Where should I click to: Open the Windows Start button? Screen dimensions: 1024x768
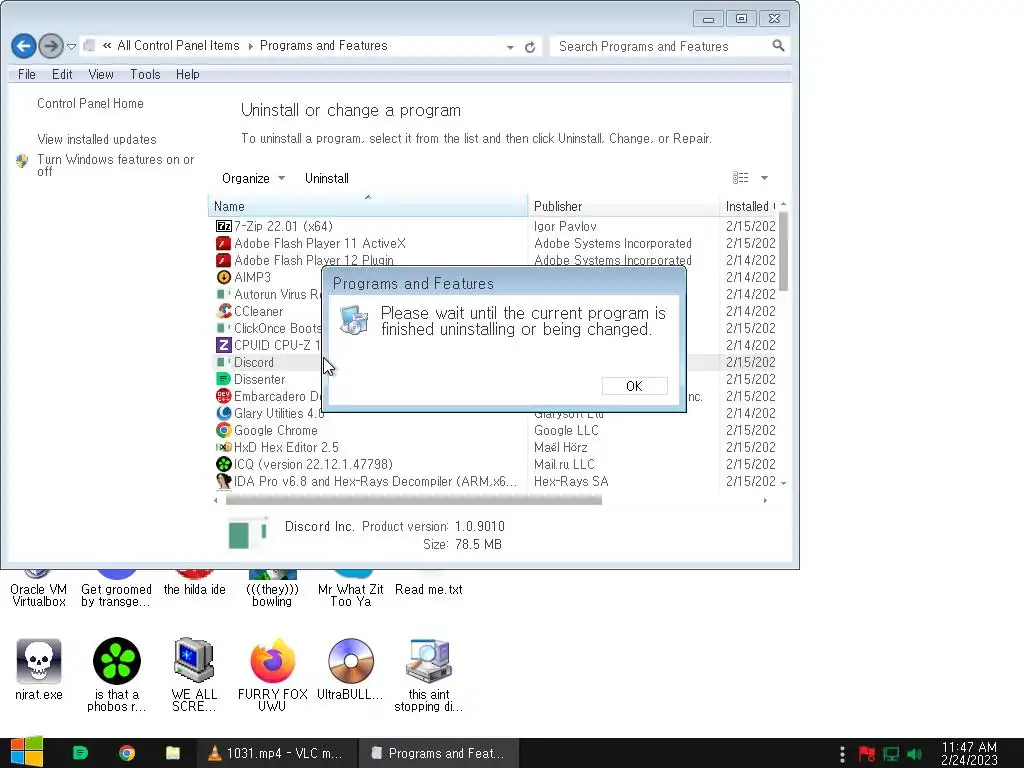coord(26,752)
